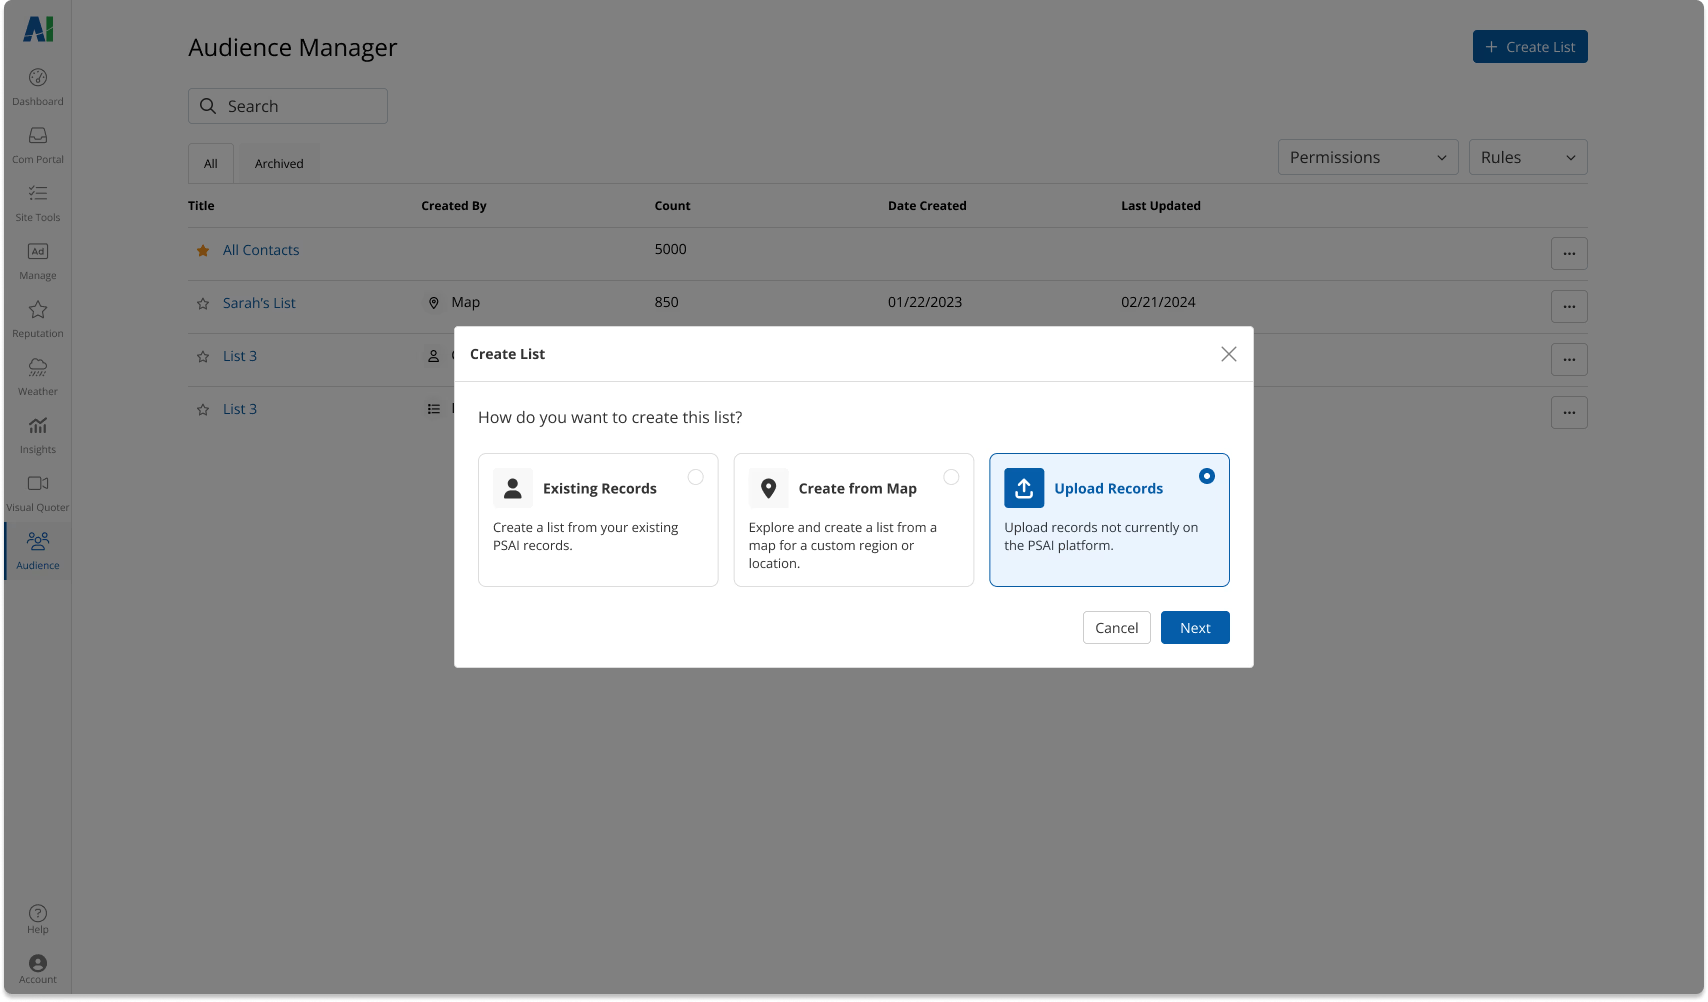Viewport: 1708px width, 1002px height.
Task: Expand the Permissions dropdown
Action: point(1367,157)
